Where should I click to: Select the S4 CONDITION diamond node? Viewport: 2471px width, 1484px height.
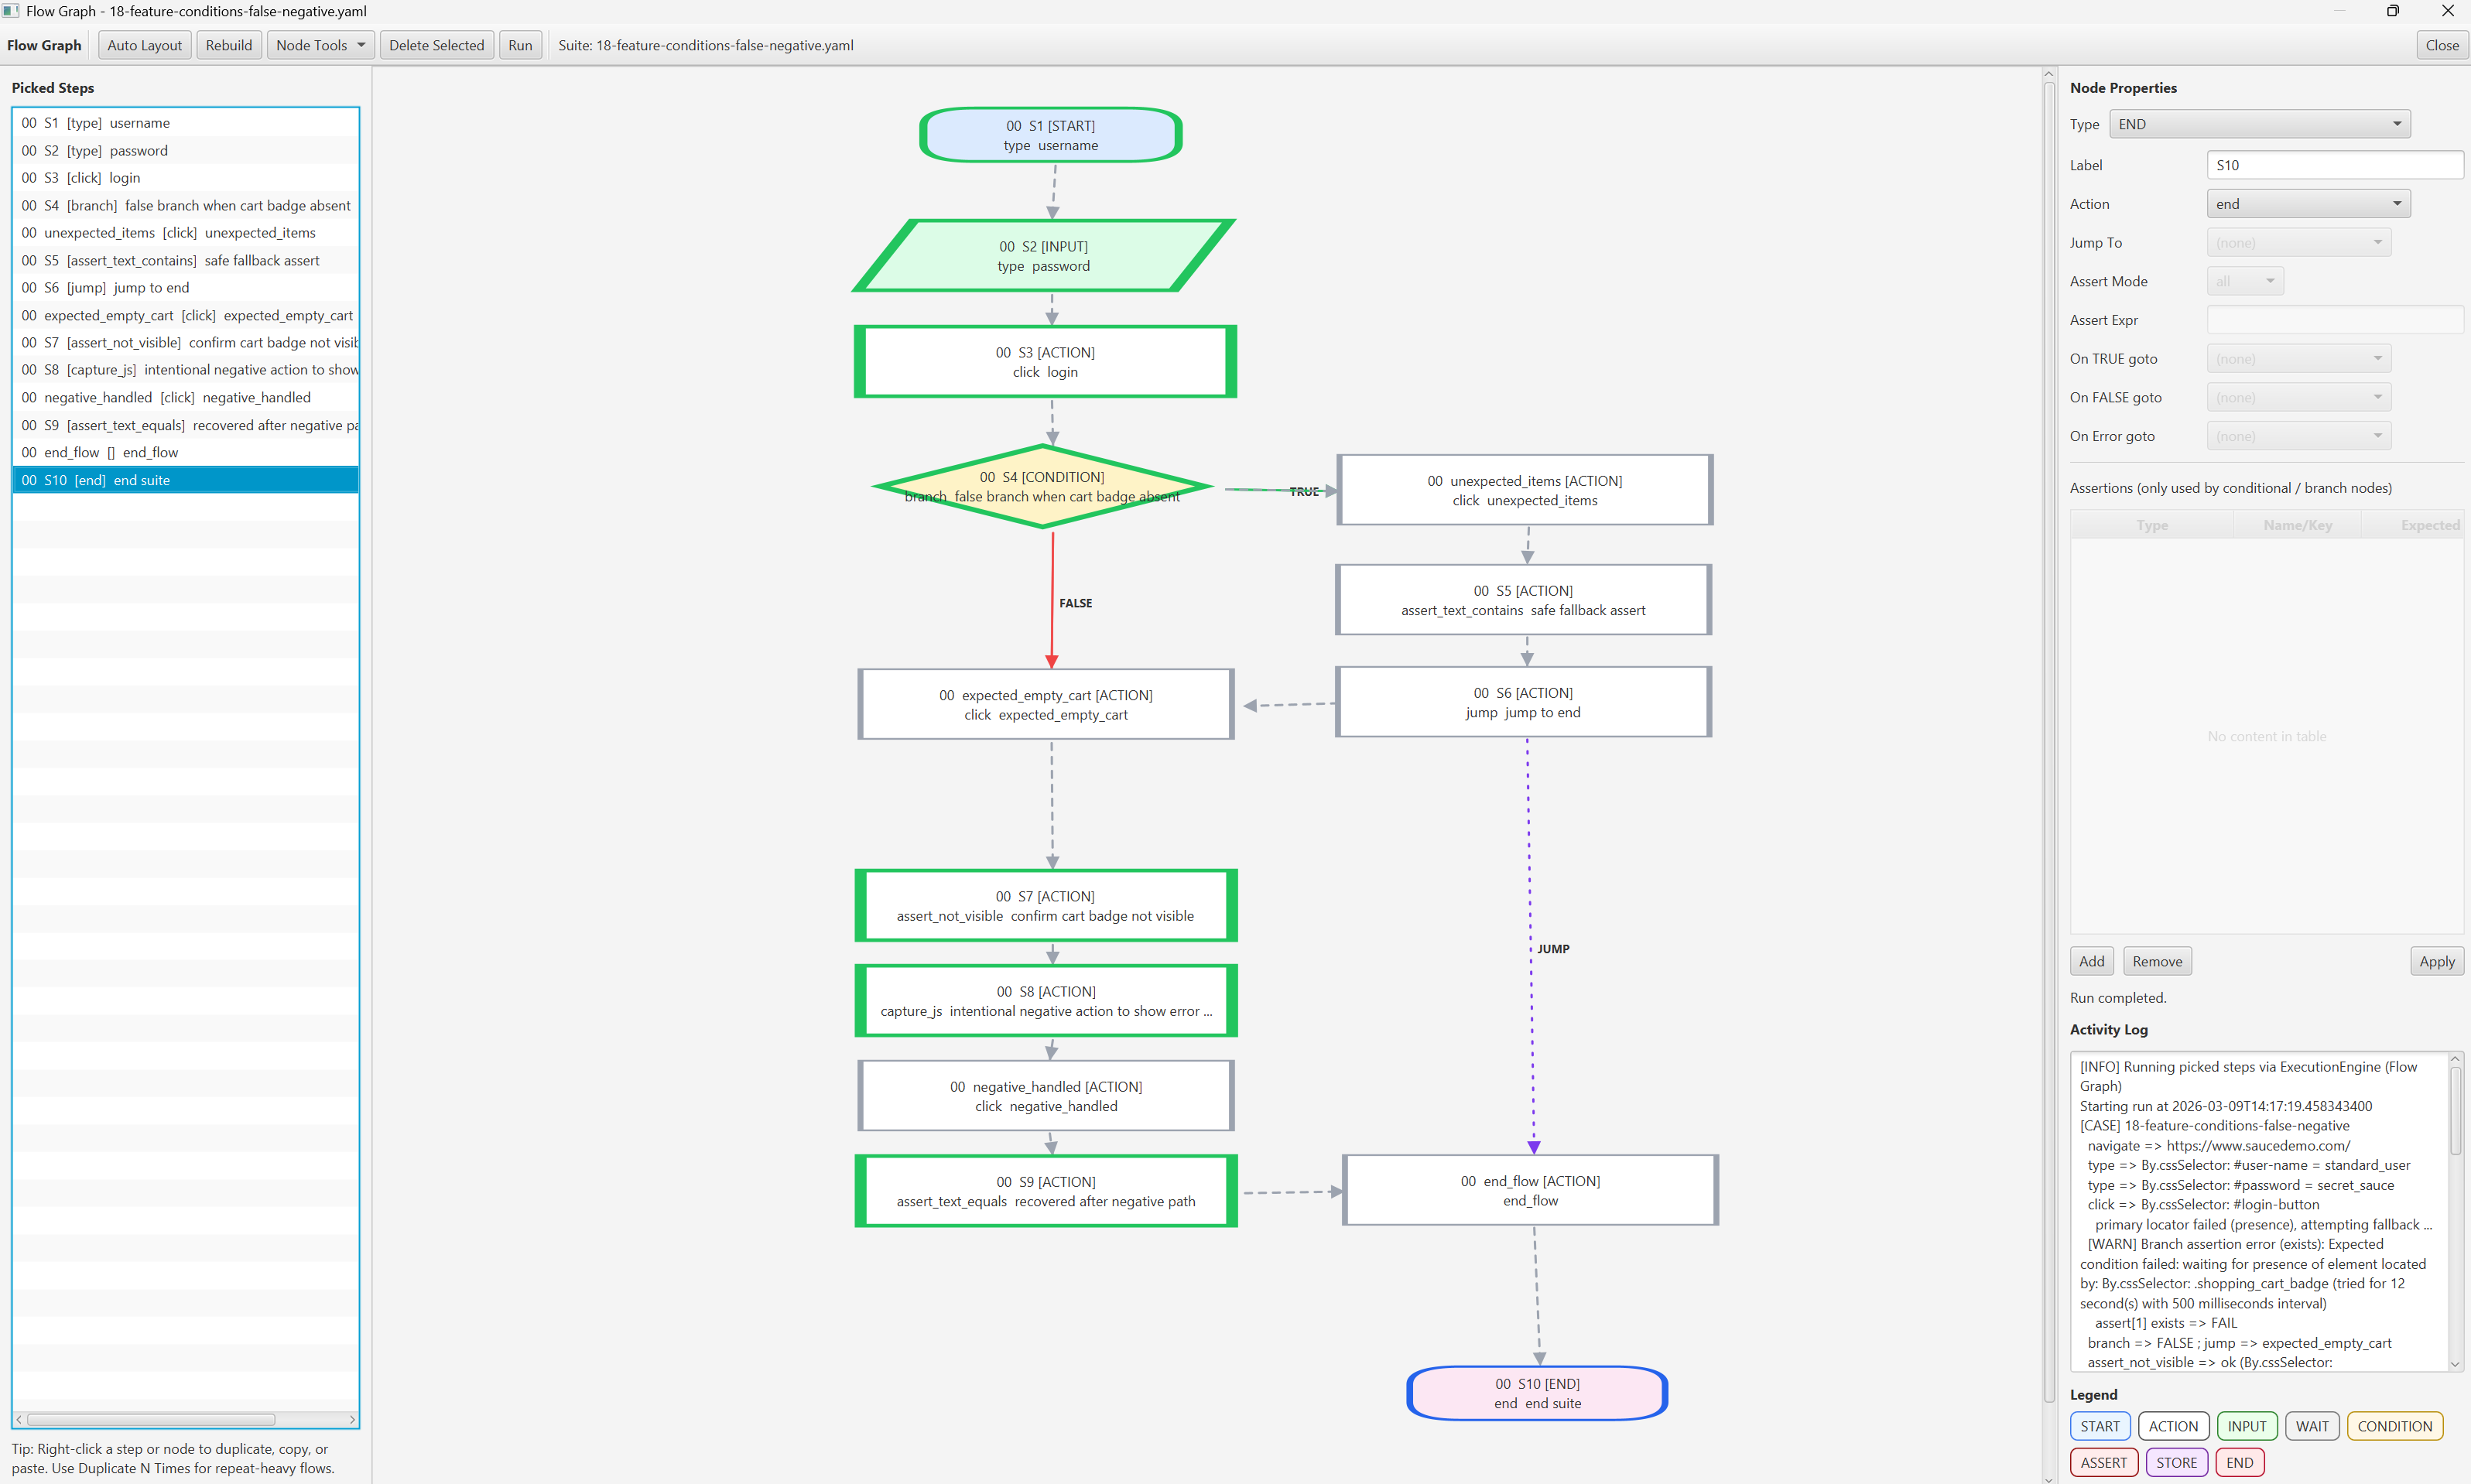tap(1042, 486)
